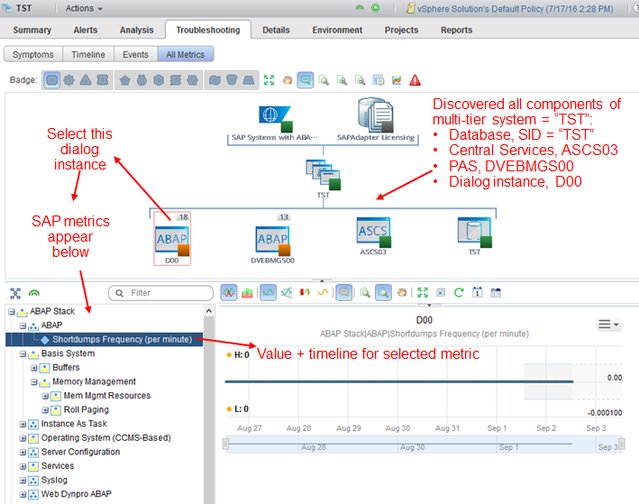Toggle the pan hand tool in metric toolbar
Screen dimensions: 639x504
(x=402, y=293)
